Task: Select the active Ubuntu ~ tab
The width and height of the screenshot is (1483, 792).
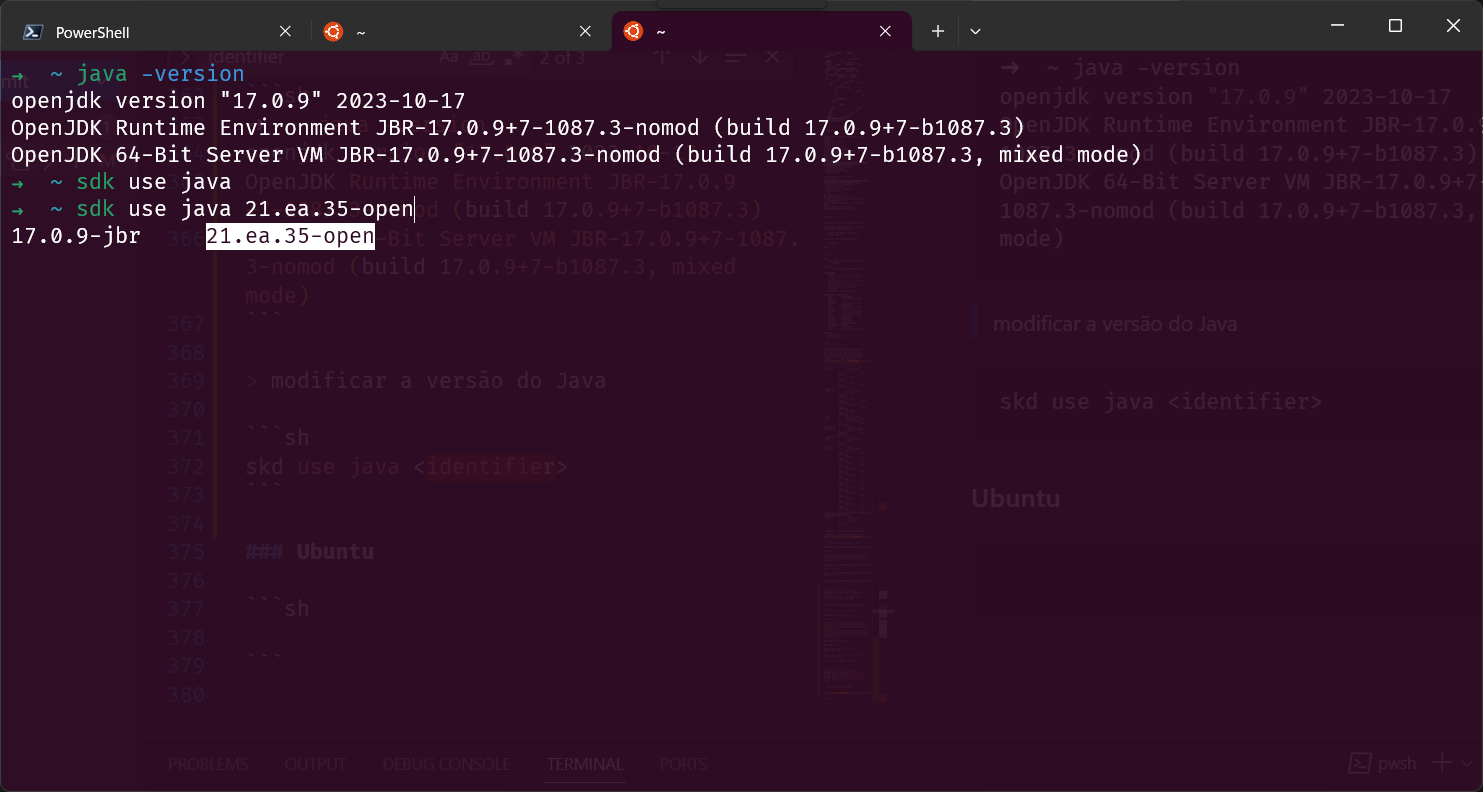Action: [761, 32]
